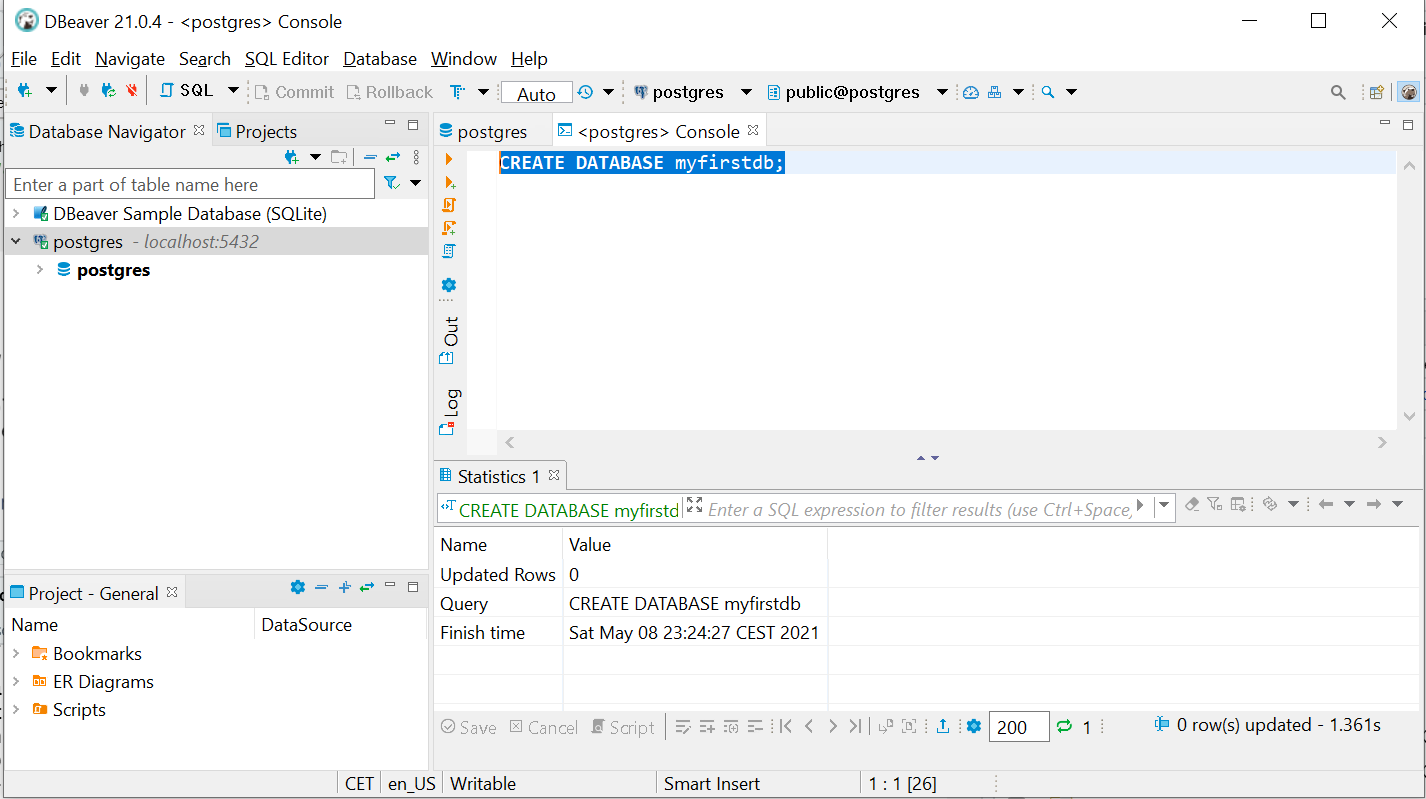Click the navigator Collapse All icon
This screenshot has height=799, width=1426.
[x=370, y=157]
